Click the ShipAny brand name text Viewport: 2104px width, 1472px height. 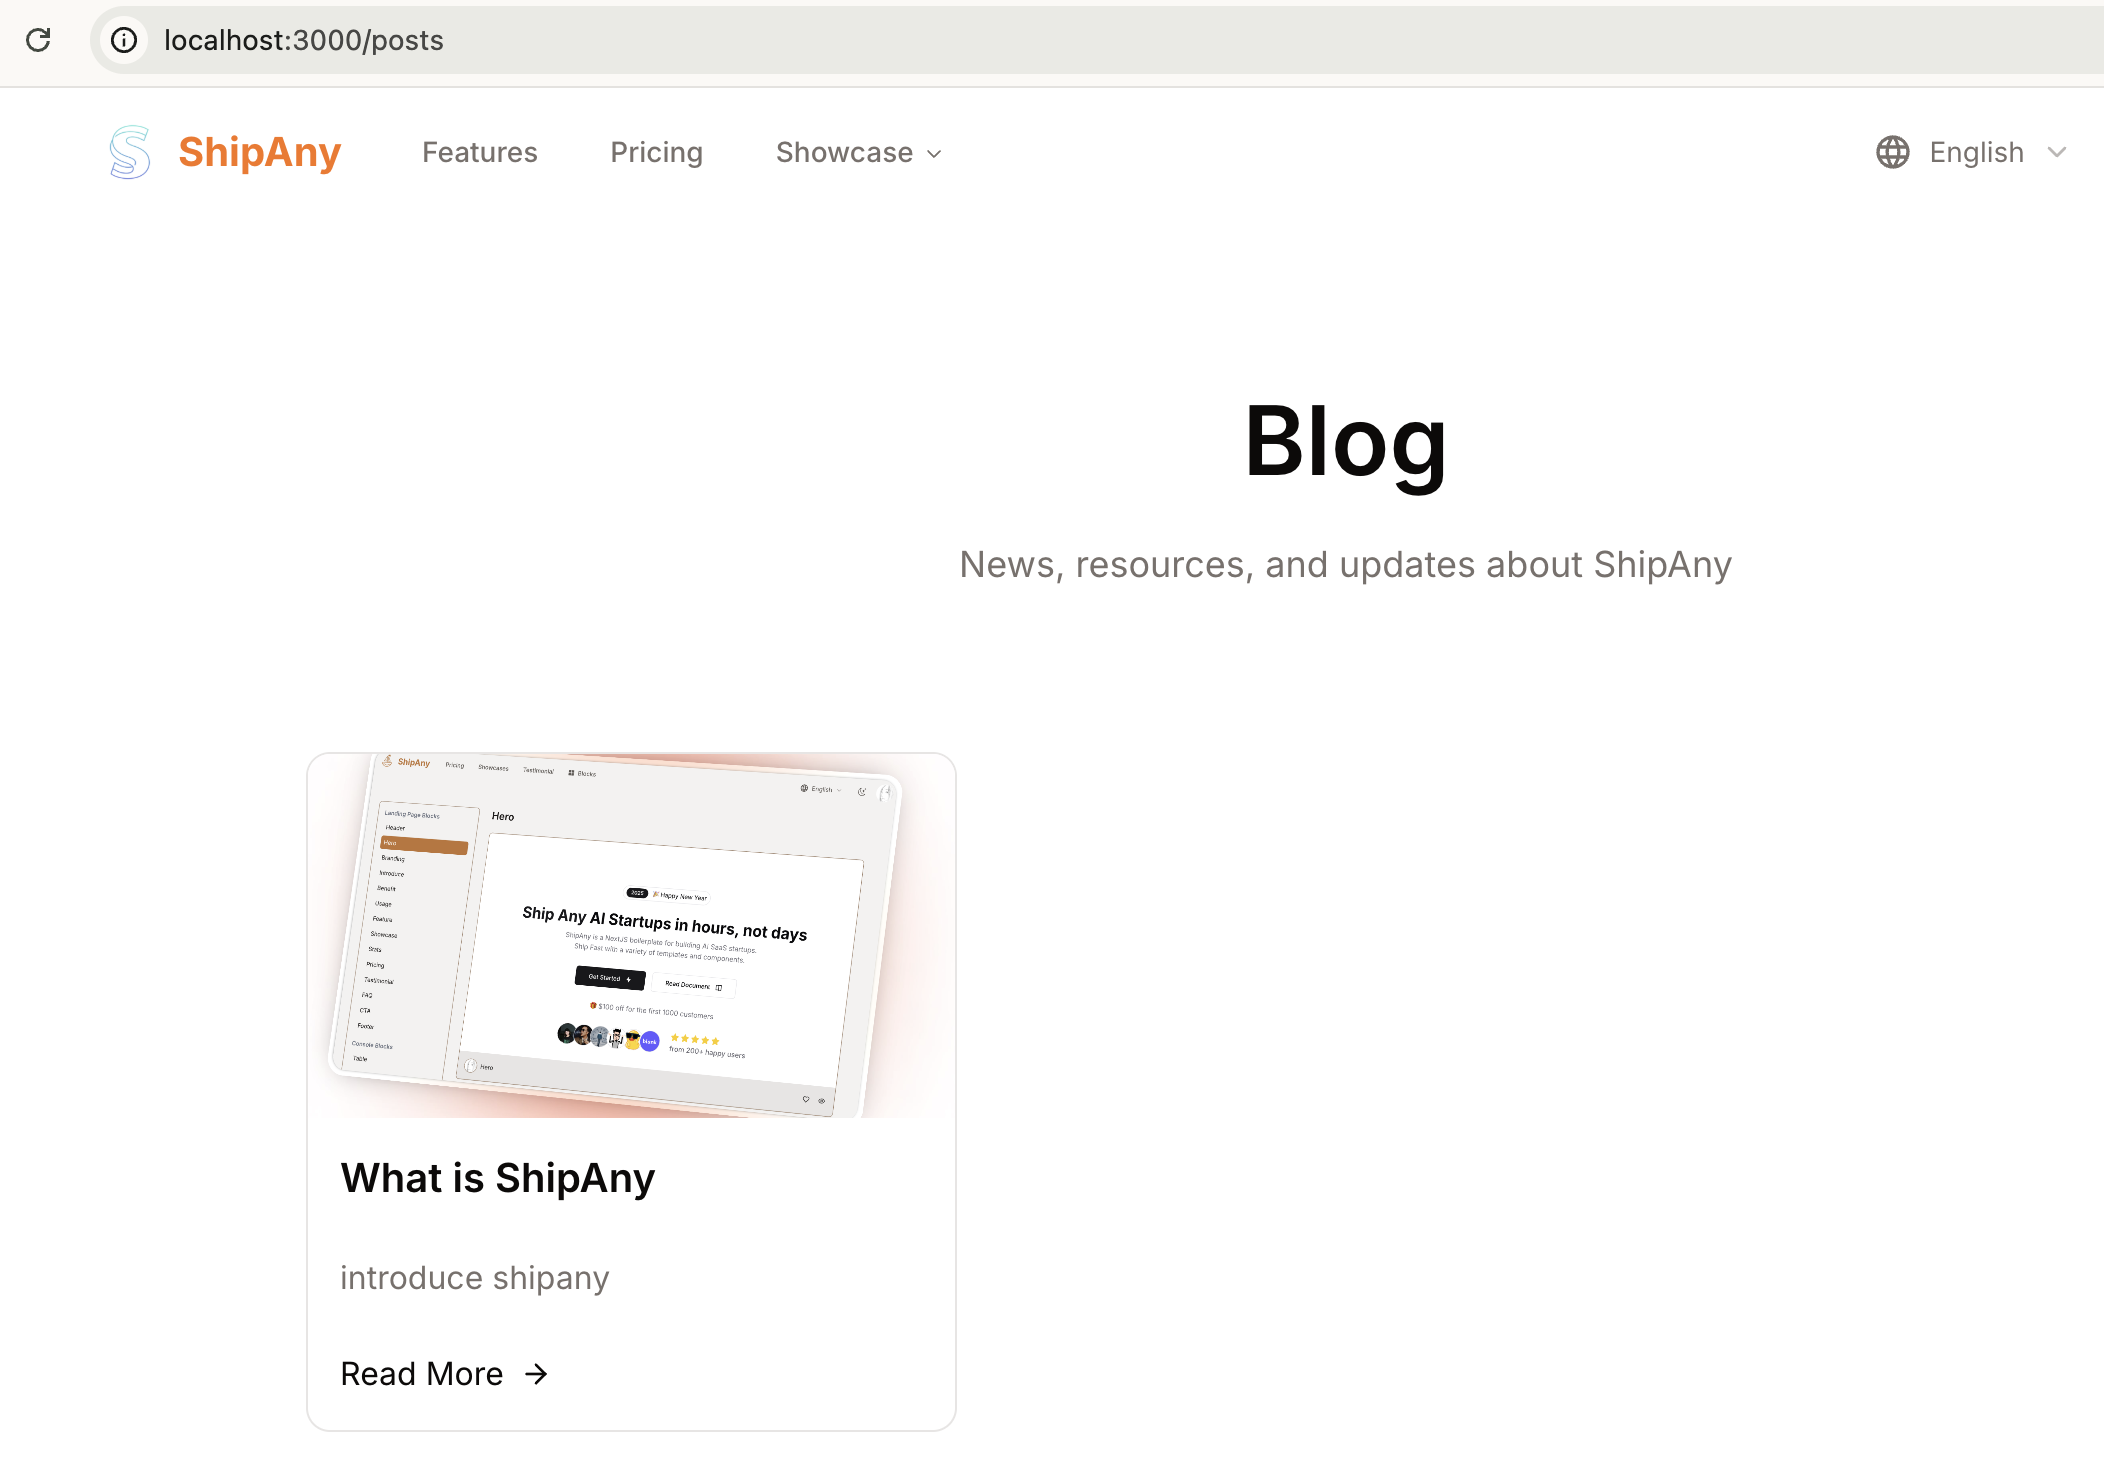coord(260,152)
